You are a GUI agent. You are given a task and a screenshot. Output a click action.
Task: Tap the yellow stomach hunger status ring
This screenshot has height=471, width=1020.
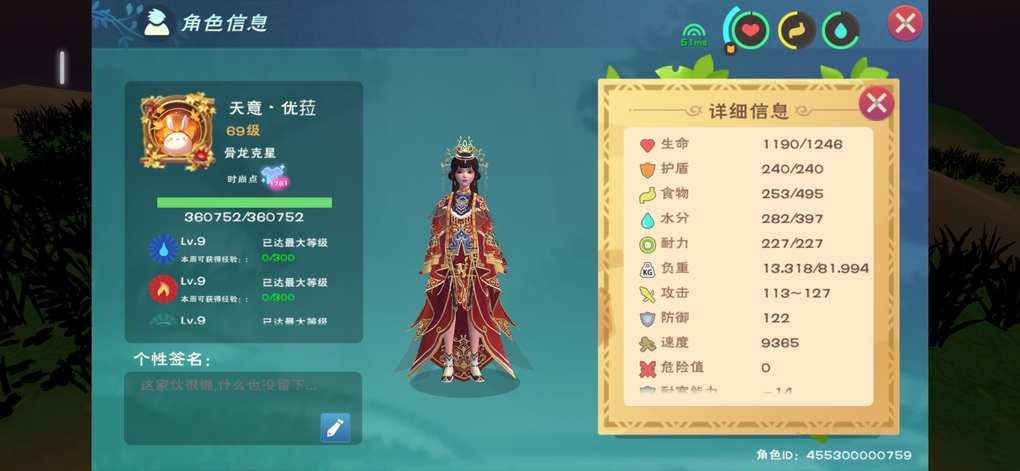pyautogui.click(x=796, y=30)
